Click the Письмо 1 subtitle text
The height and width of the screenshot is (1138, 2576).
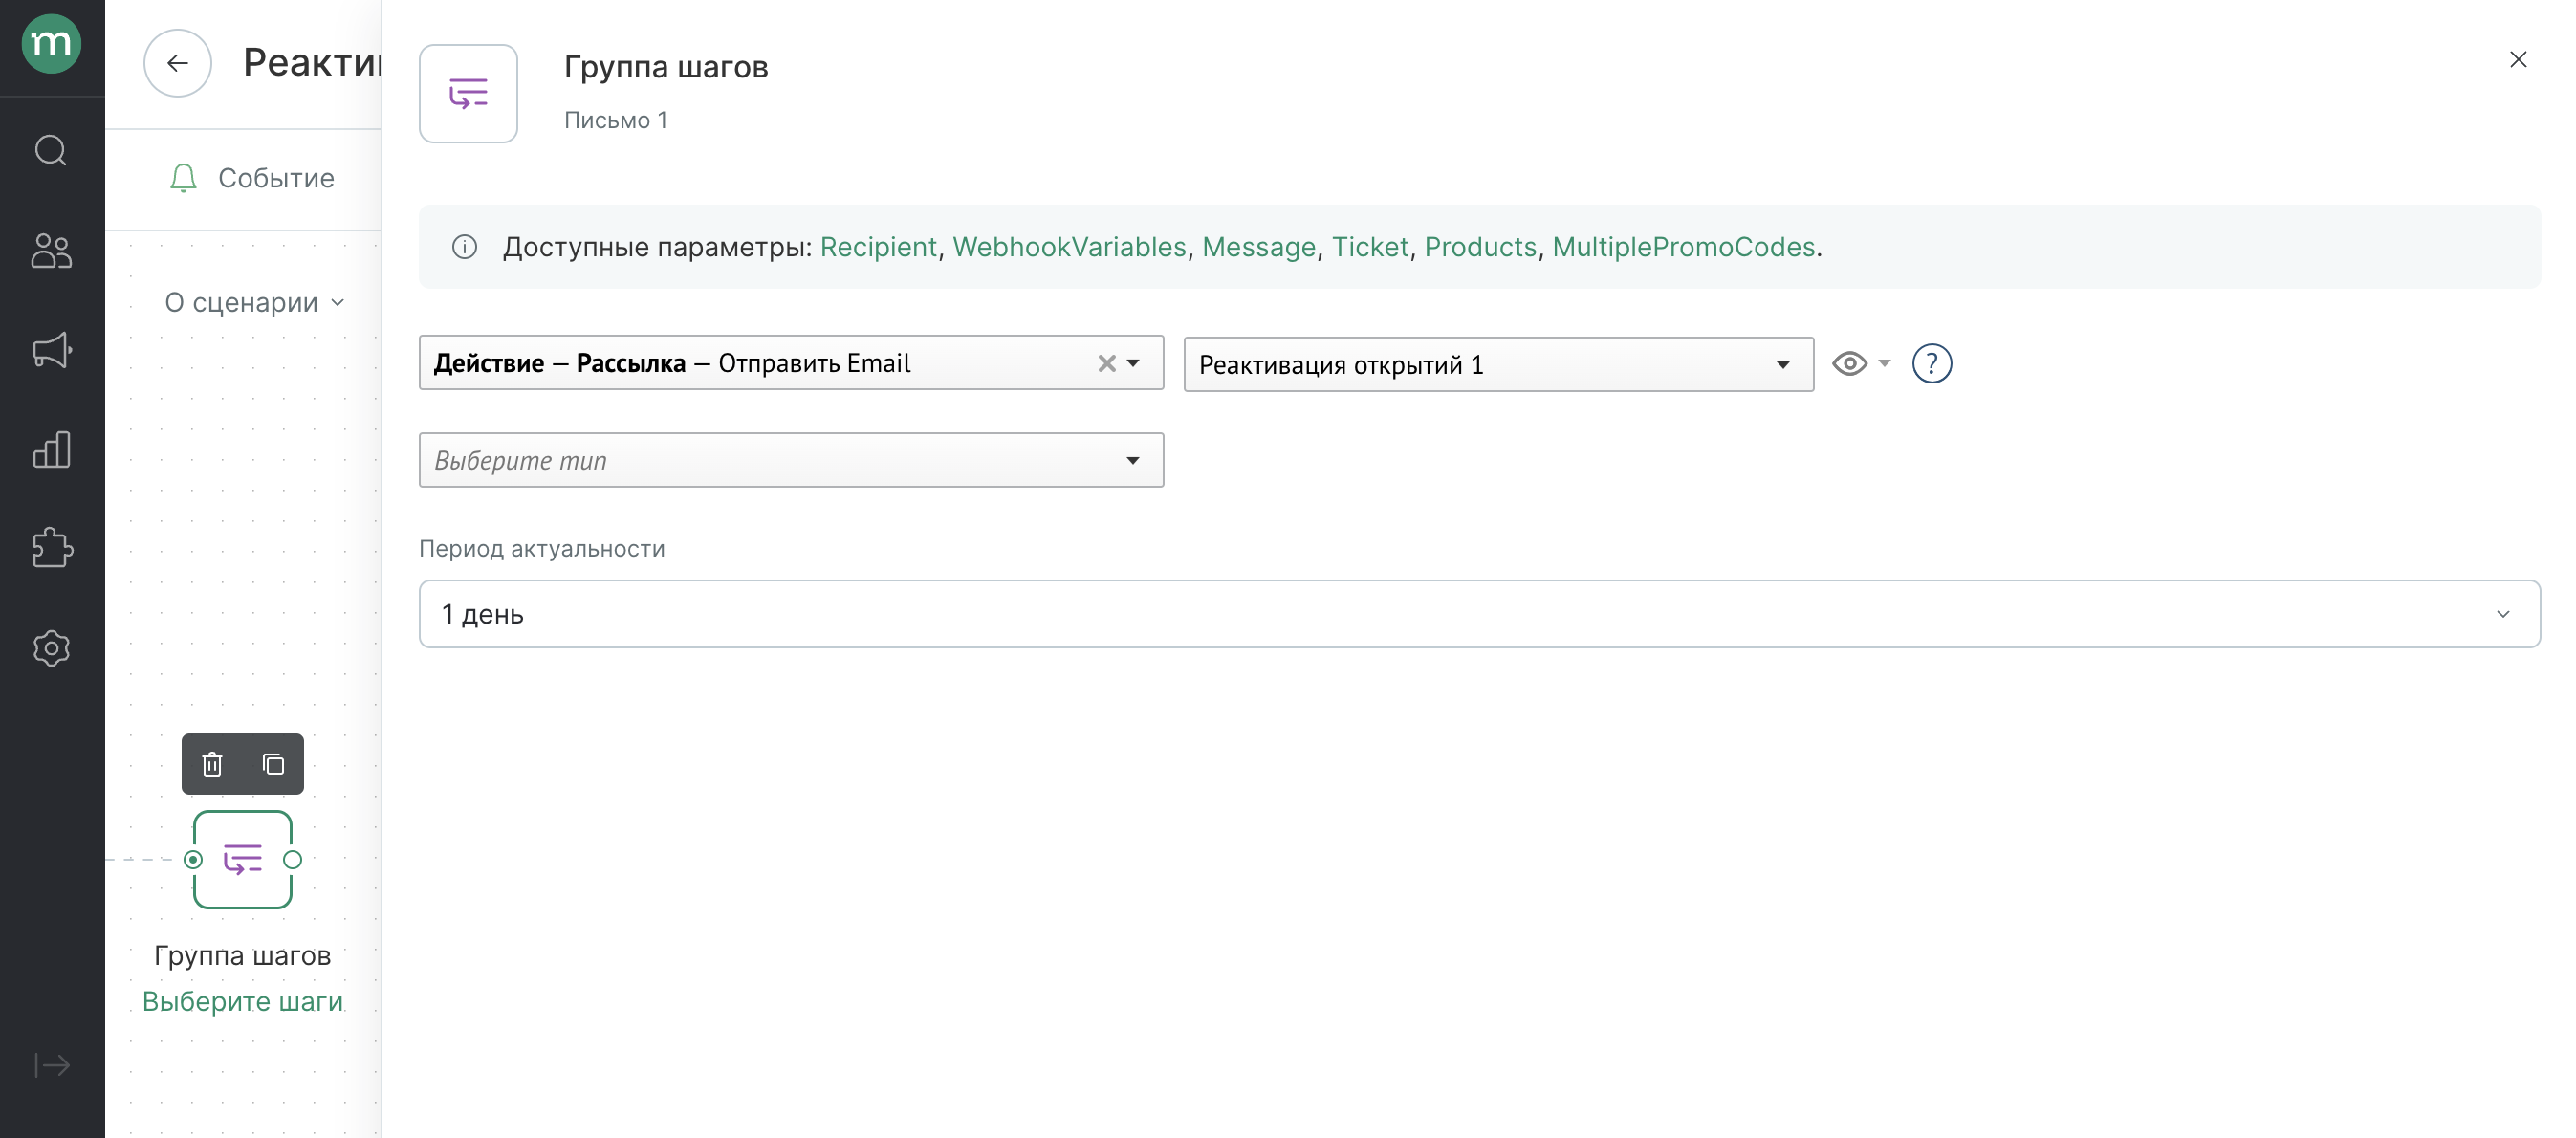coord(615,120)
